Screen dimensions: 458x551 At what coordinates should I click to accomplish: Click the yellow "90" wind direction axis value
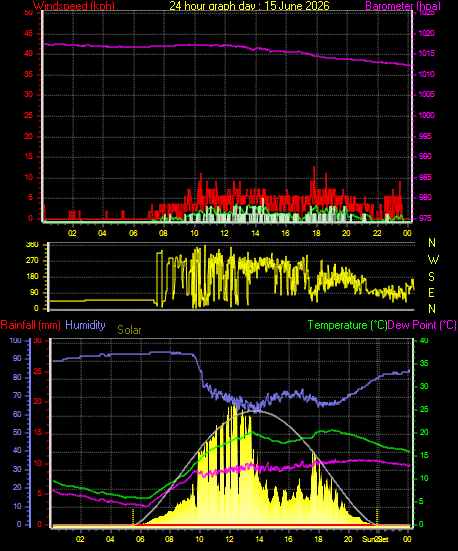[35, 293]
